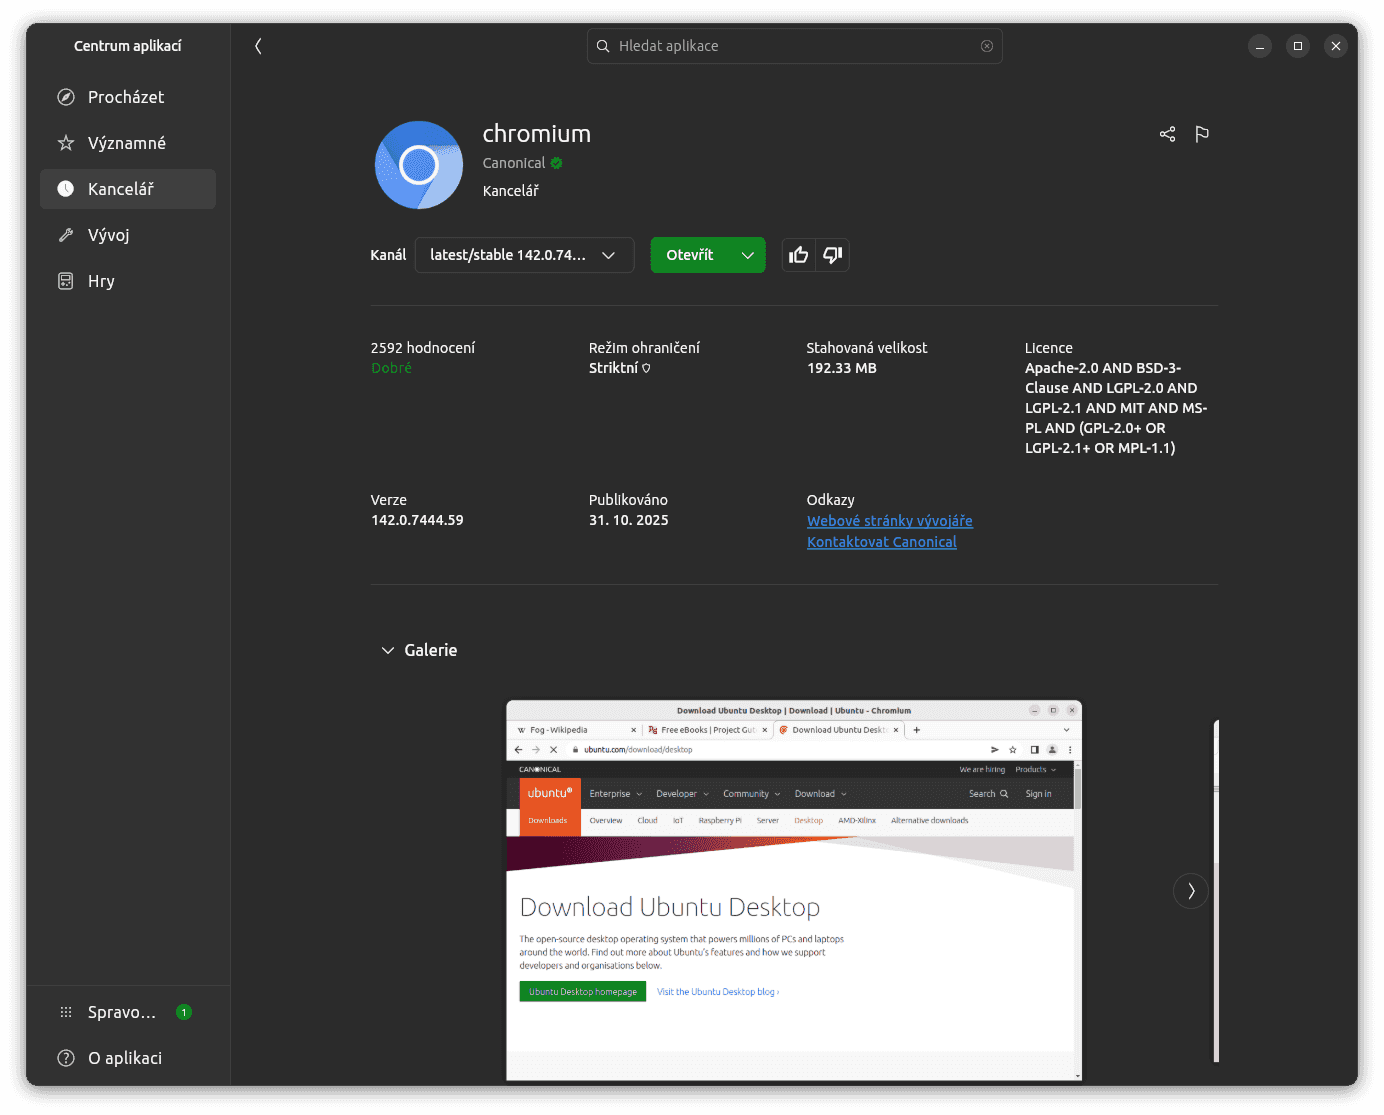Click the chromium app title
The height and width of the screenshot is (1115, 1384).
(537, 134)
